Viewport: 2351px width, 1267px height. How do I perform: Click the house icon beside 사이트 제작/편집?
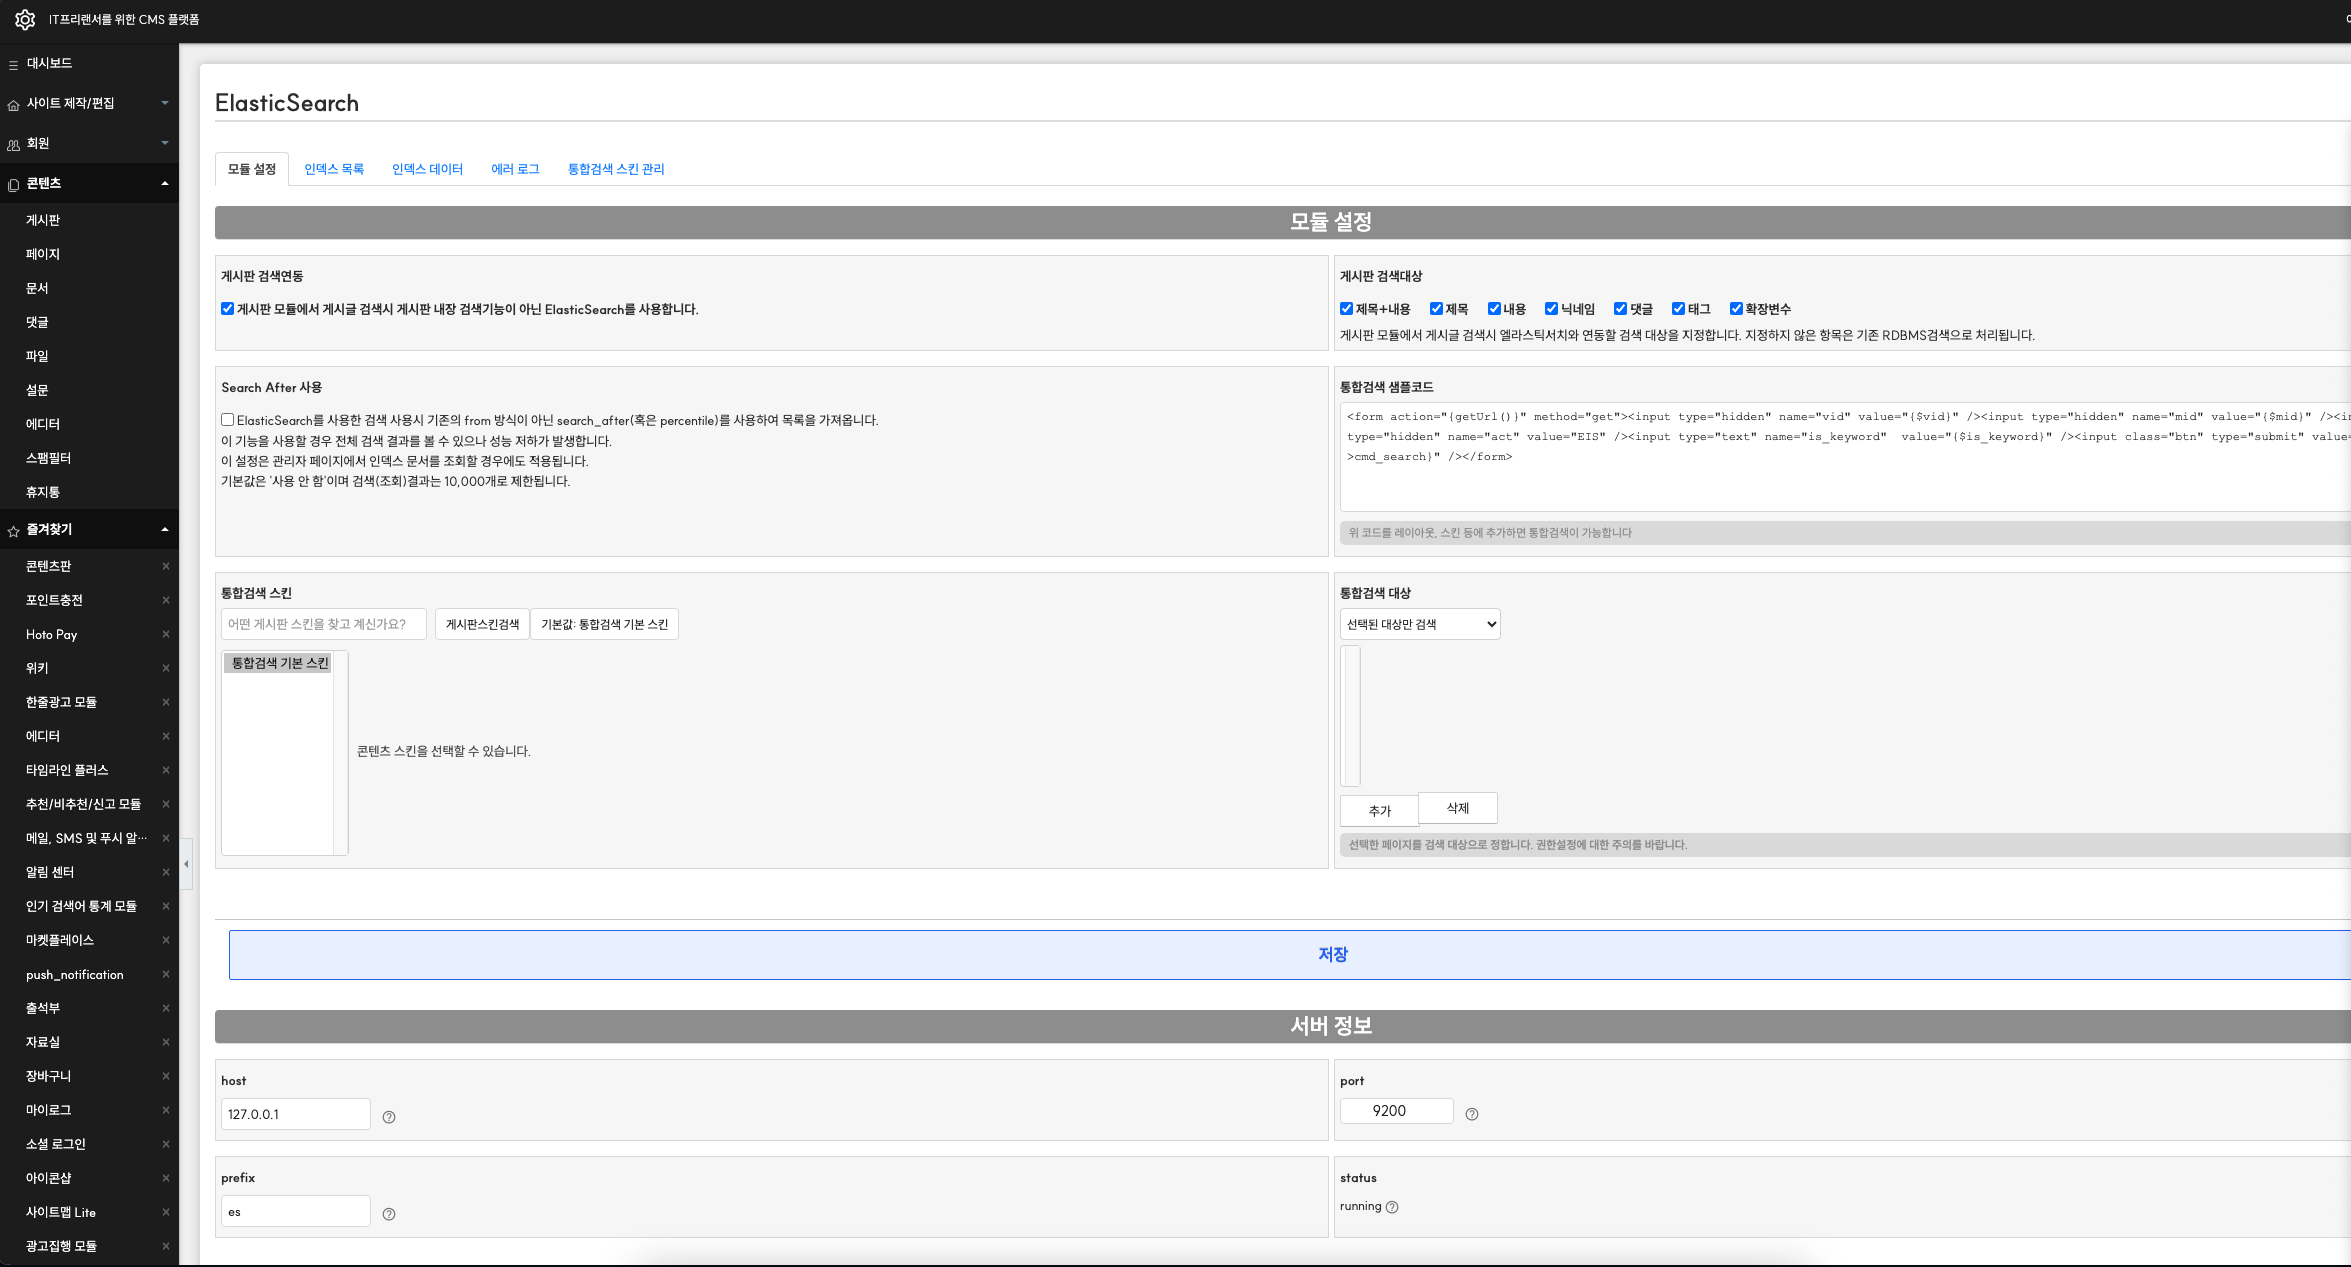(x=13, y=104)
